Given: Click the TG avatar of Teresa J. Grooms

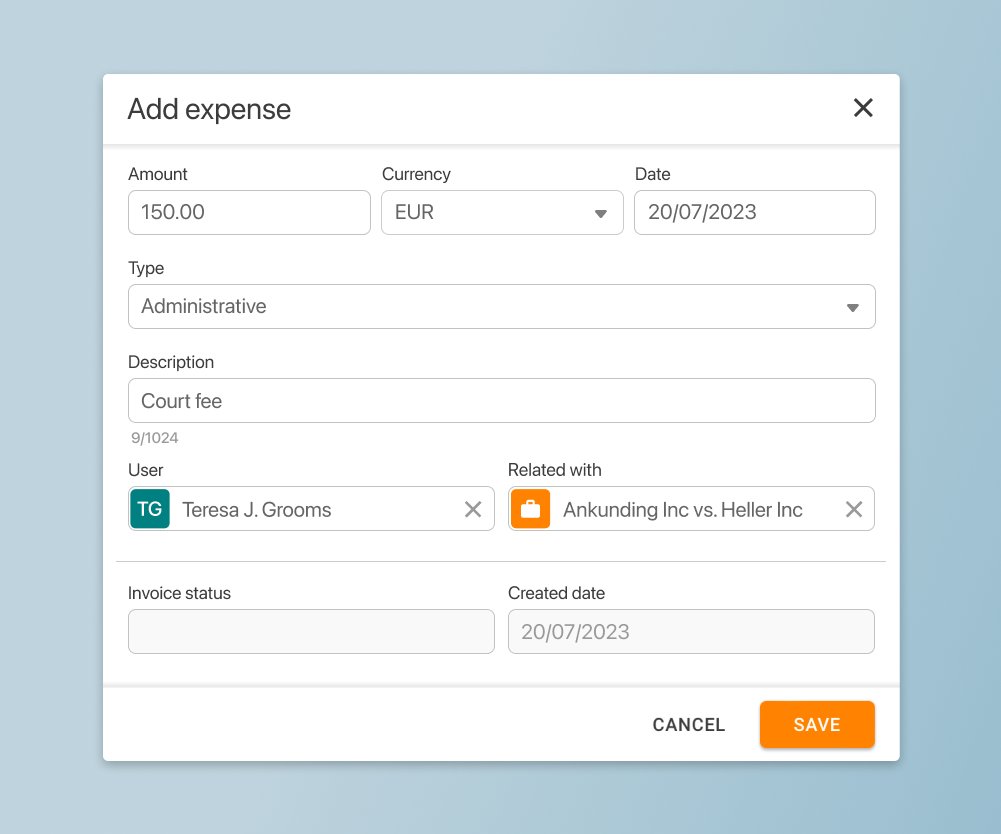Looking at the screenshot, I should pyautogui.click(x=150, y=509).
